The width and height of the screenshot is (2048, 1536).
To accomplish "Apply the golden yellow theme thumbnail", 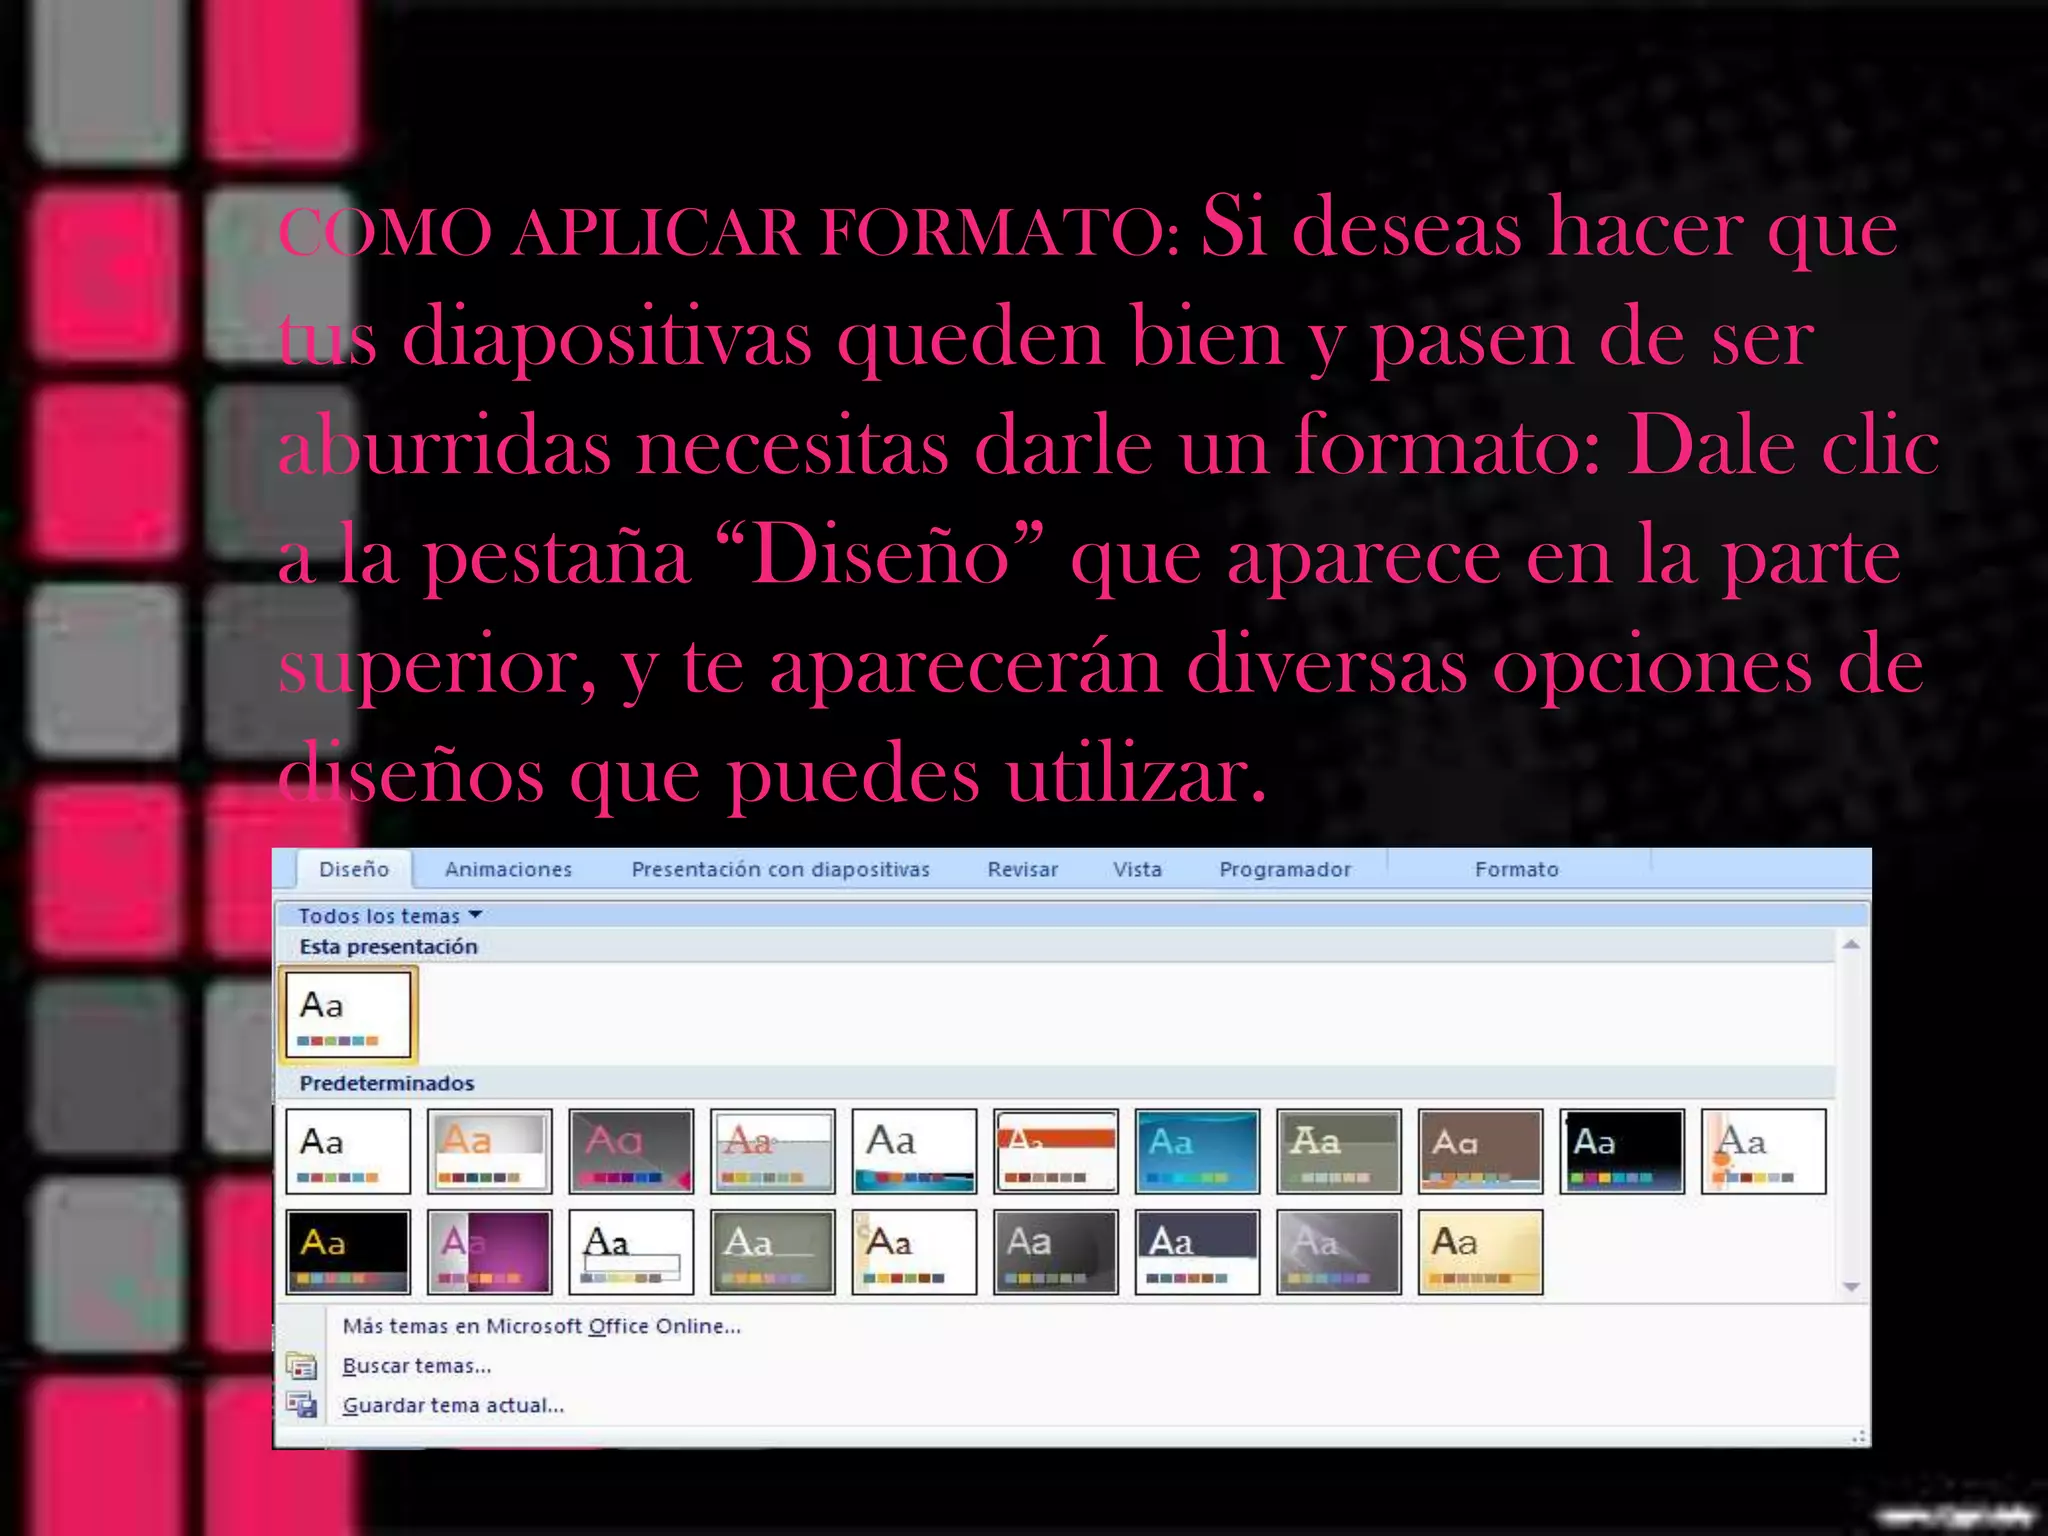I will click(x=1480, y=1252).
